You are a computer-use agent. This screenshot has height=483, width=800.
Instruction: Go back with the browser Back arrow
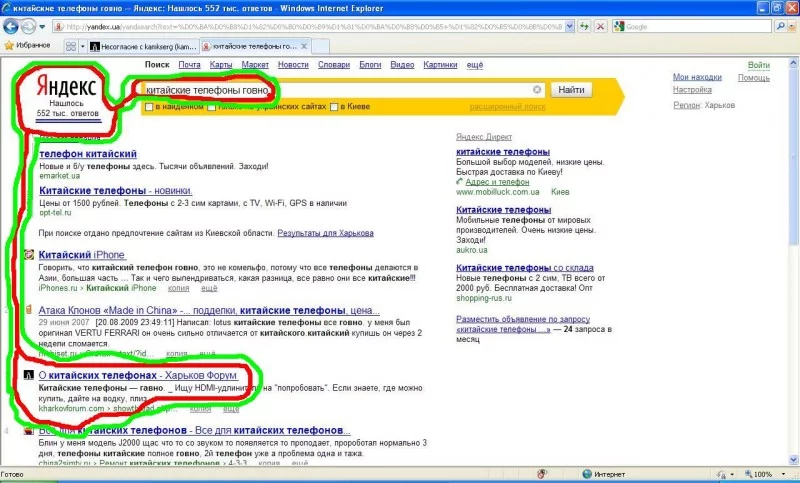tap(11, 26)
